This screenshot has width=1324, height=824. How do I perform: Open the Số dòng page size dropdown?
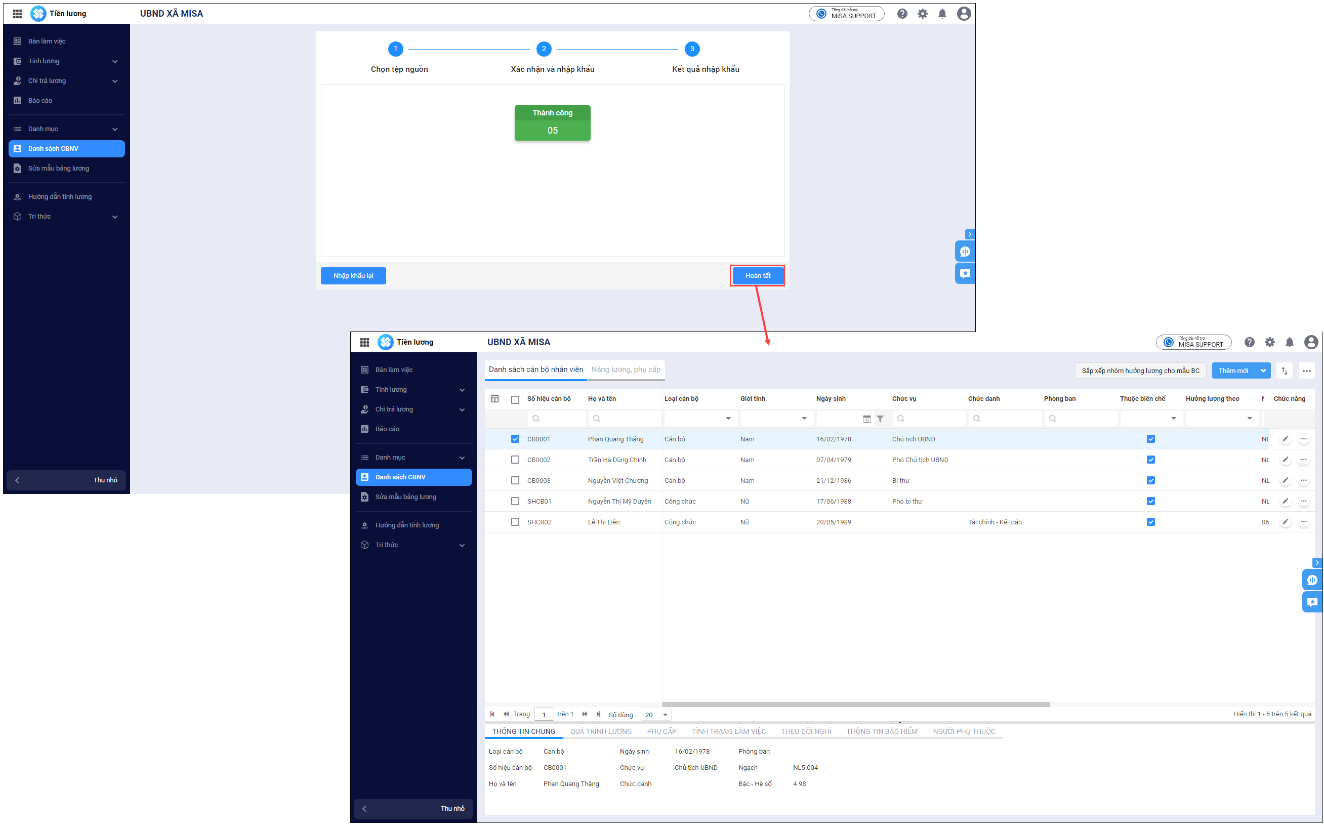tap(665, 715)
